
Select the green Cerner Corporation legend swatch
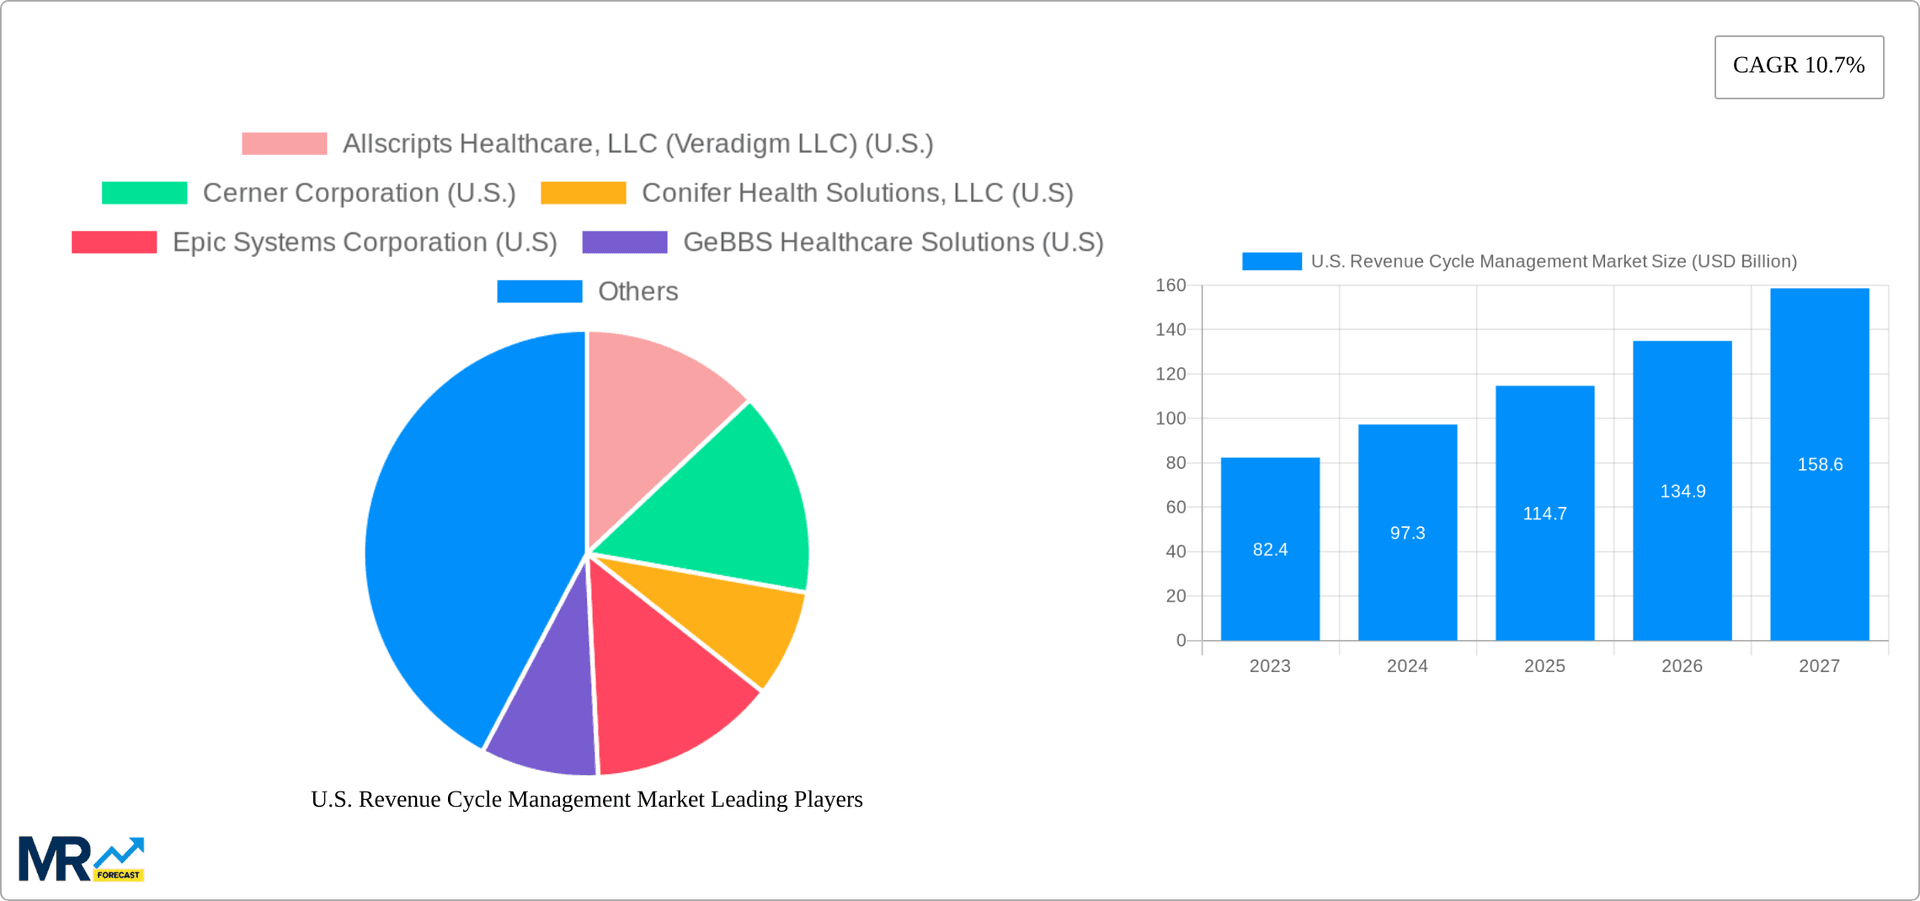click(x=144, y=192)
